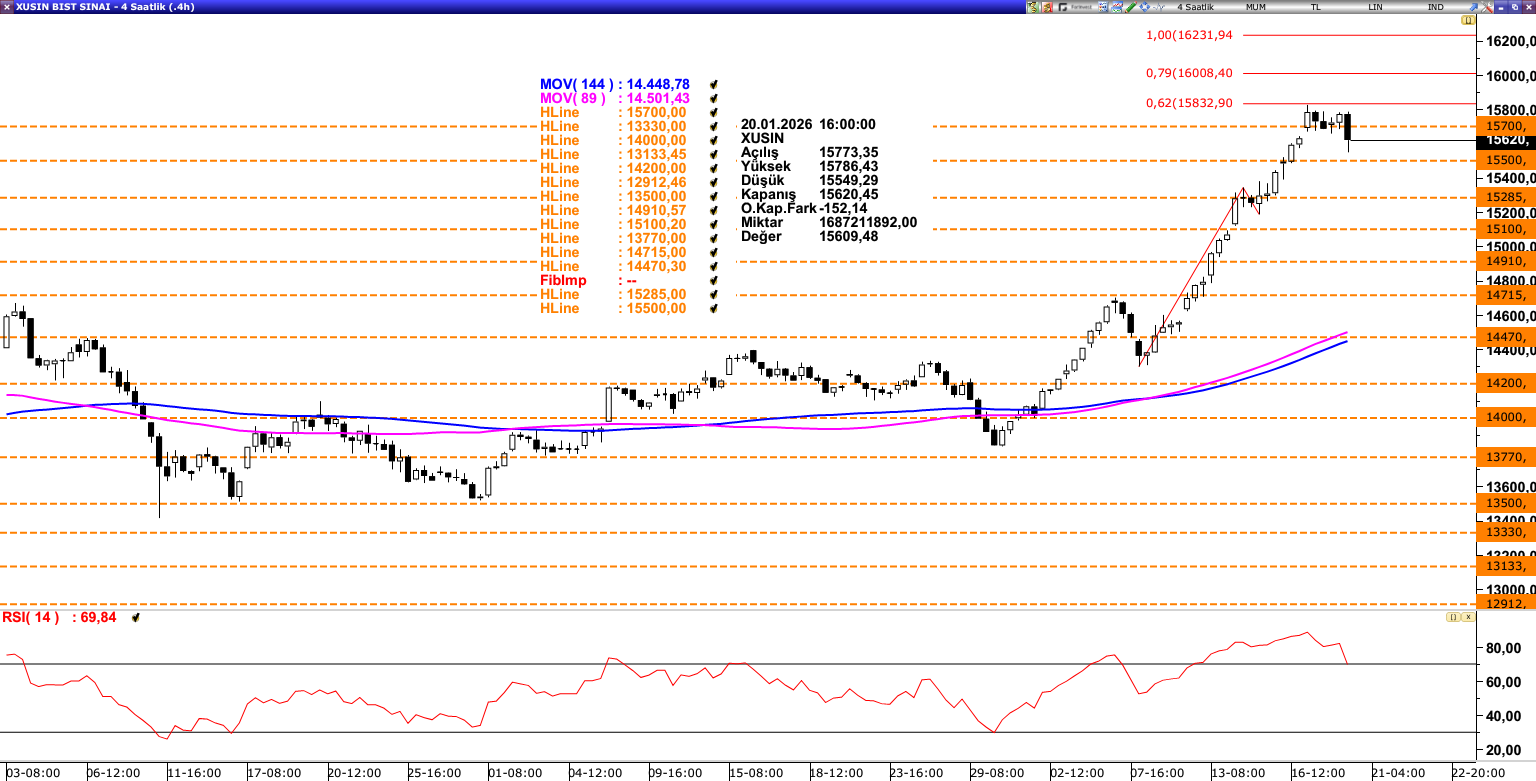Maximize the RSI panel with bracket button

(1452, 618)
